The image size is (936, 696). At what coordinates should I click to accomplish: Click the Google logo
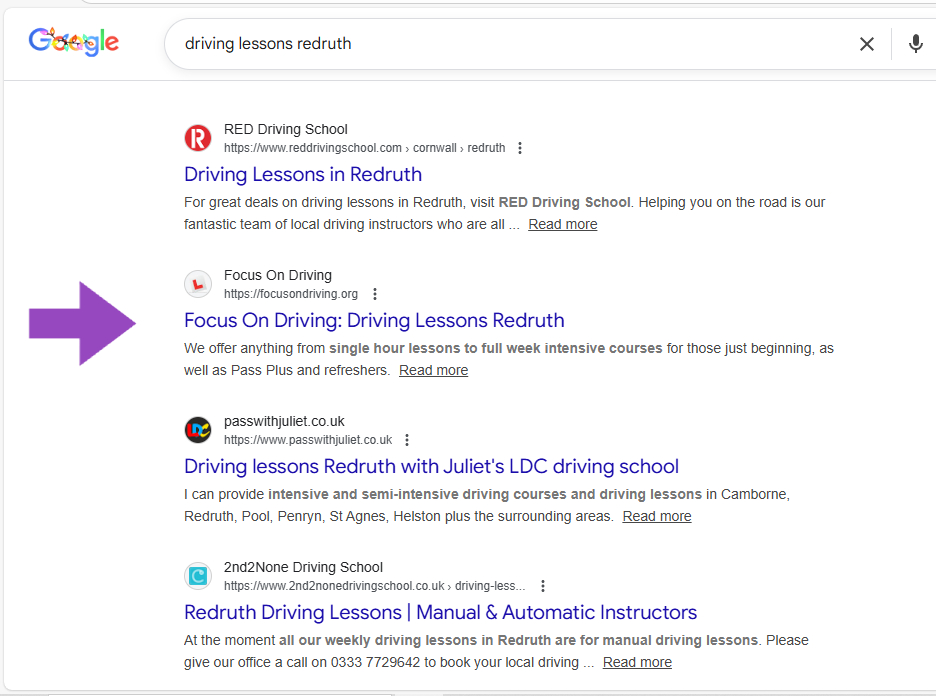(74, 42)
